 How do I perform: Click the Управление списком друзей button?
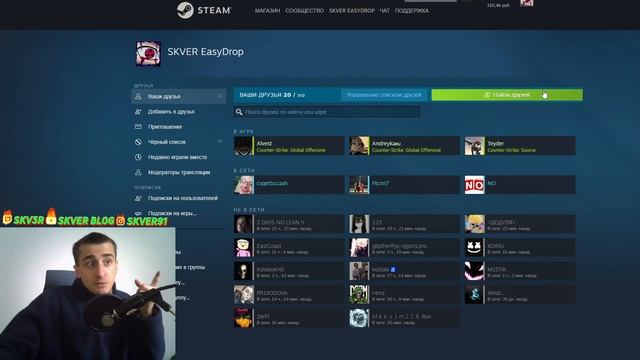coord(384,95)
